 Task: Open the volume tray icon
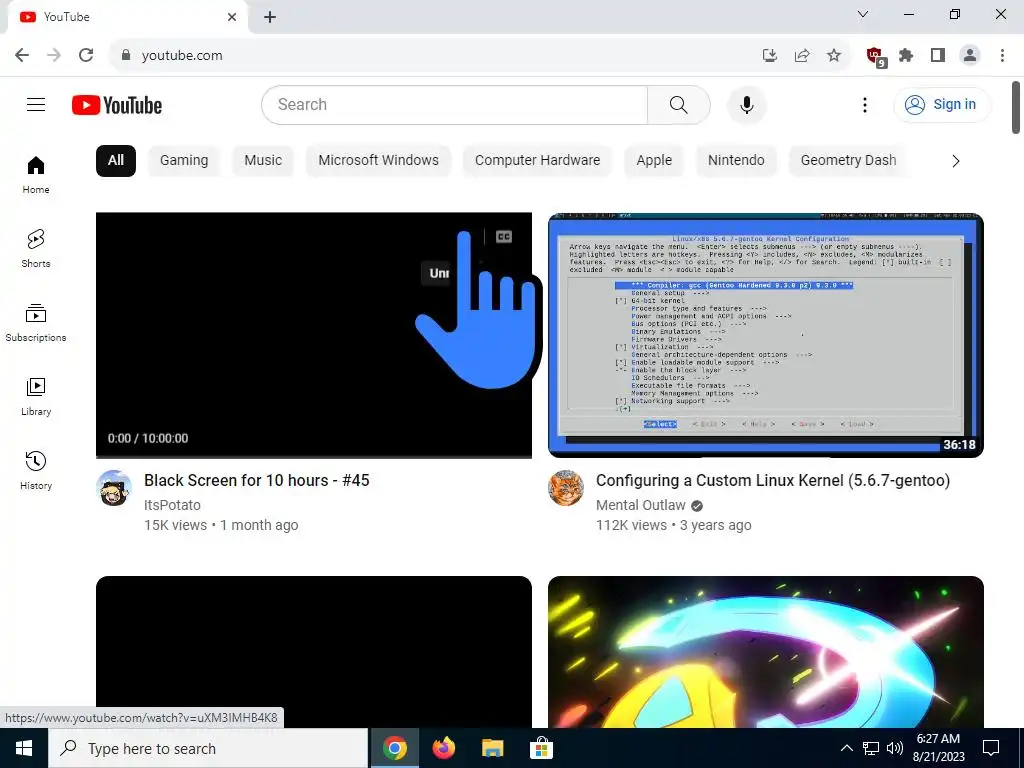click(x=895, y=748)
